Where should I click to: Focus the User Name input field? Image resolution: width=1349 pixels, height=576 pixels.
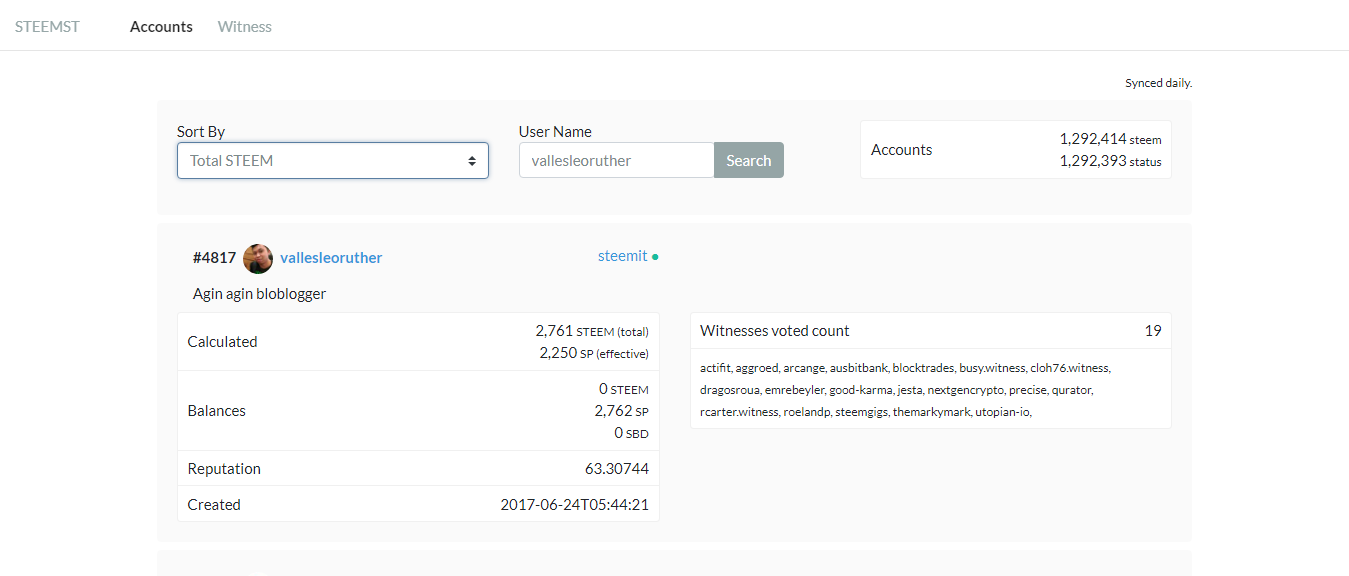click(616, 160)
